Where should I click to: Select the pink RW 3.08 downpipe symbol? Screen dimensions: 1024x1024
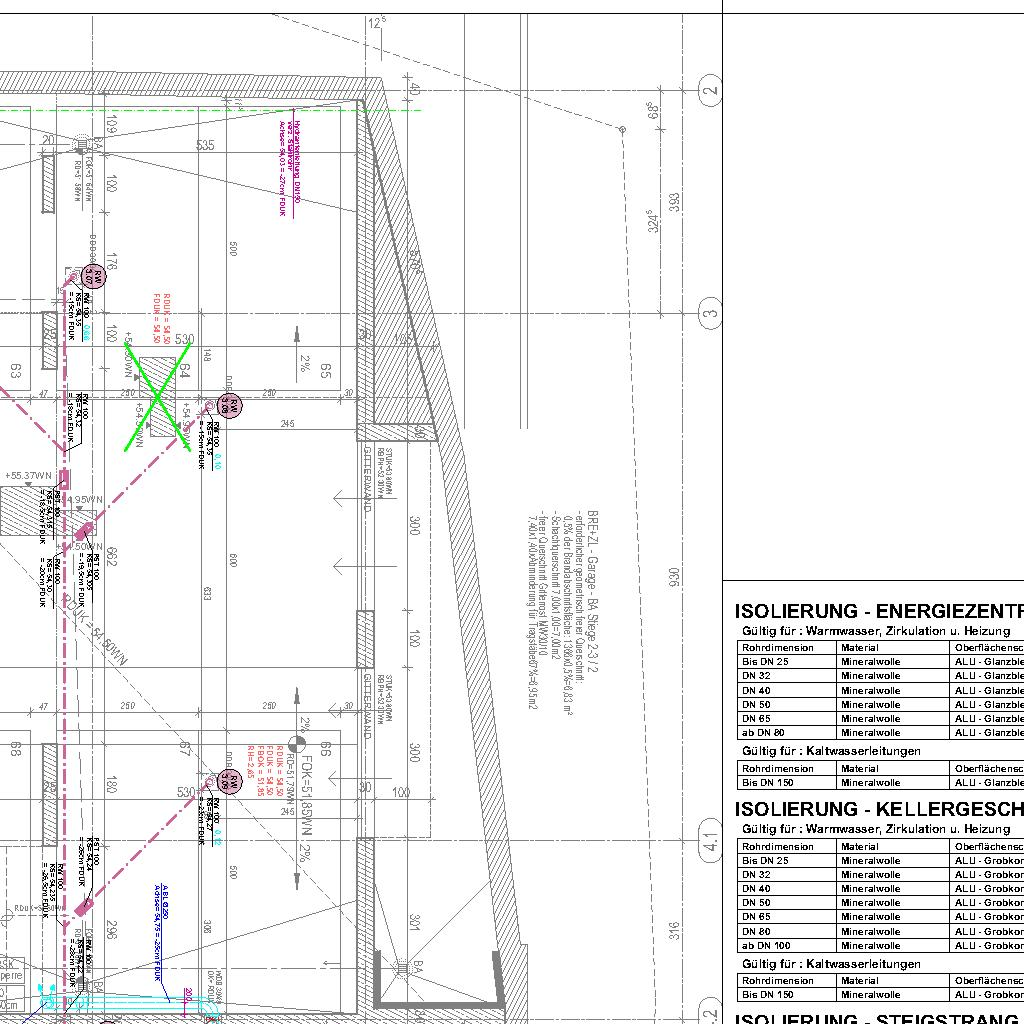pyautogui.click(x=229, y=405)
